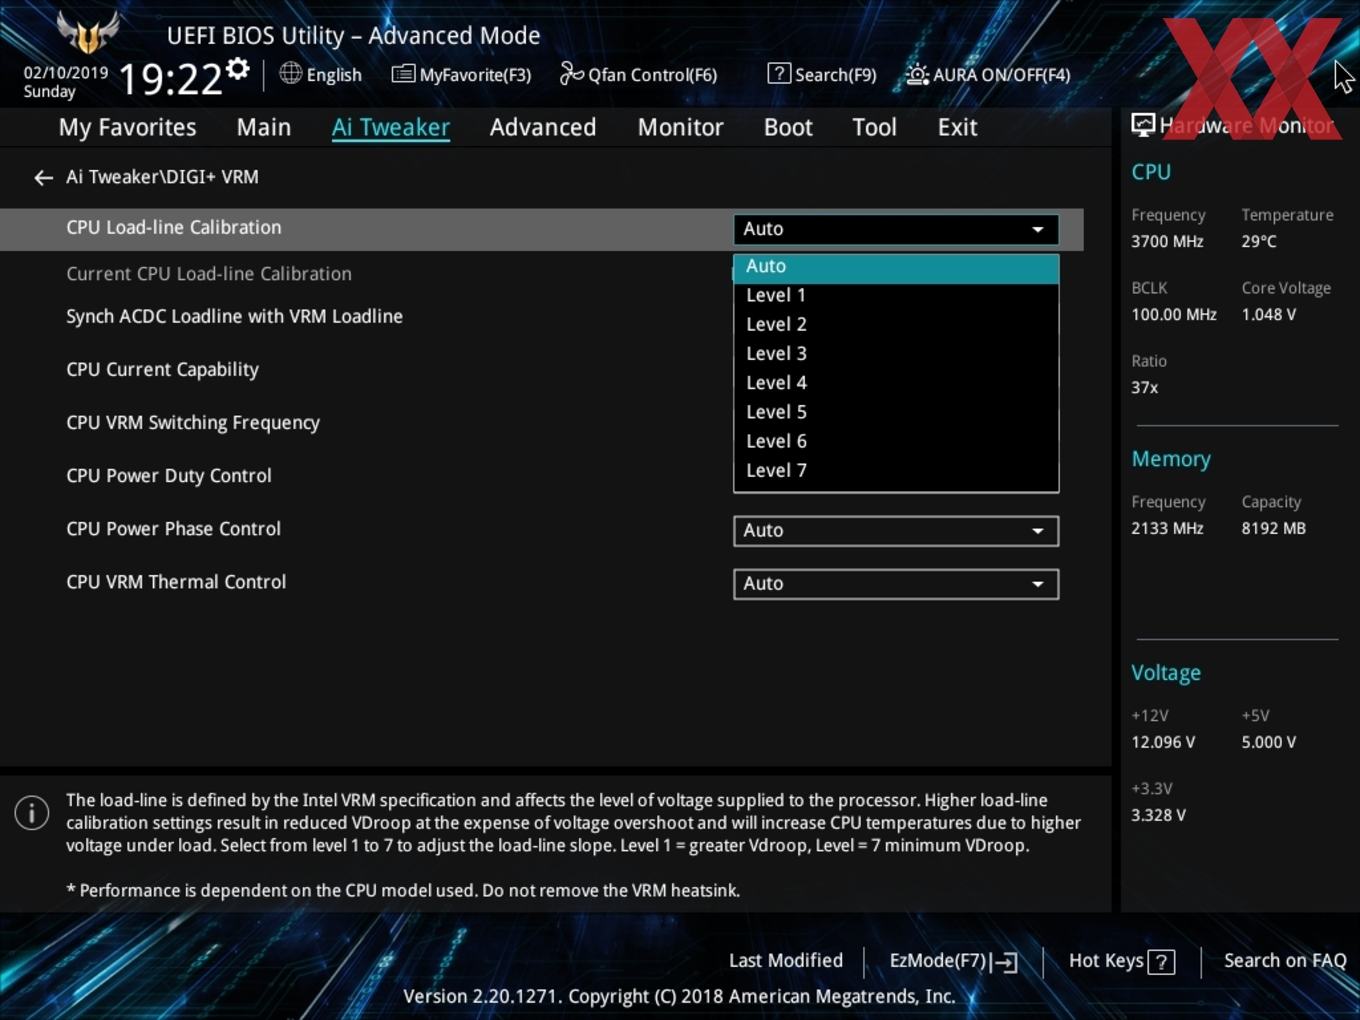Click the 8192 MB memory capacity
The height and width of the screenshot is (1020, 1360).
coord(1273,529)
